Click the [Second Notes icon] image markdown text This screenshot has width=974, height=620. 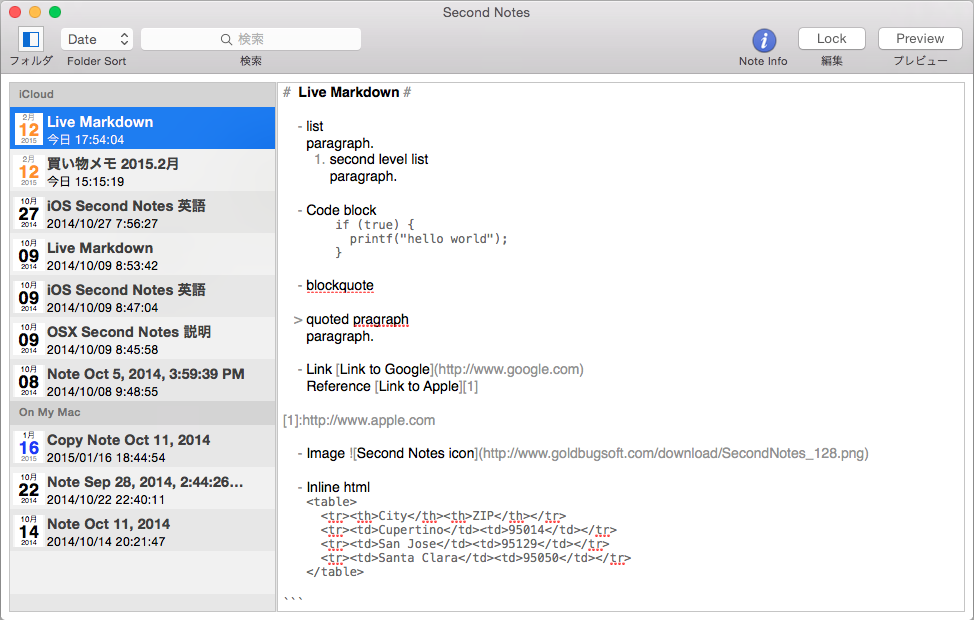[415, 454]
